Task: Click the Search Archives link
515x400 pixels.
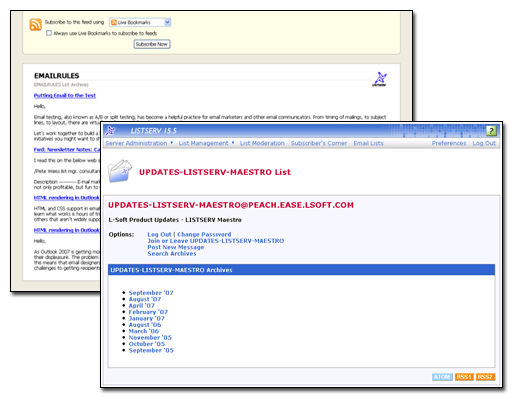Action: coord(172,253)
